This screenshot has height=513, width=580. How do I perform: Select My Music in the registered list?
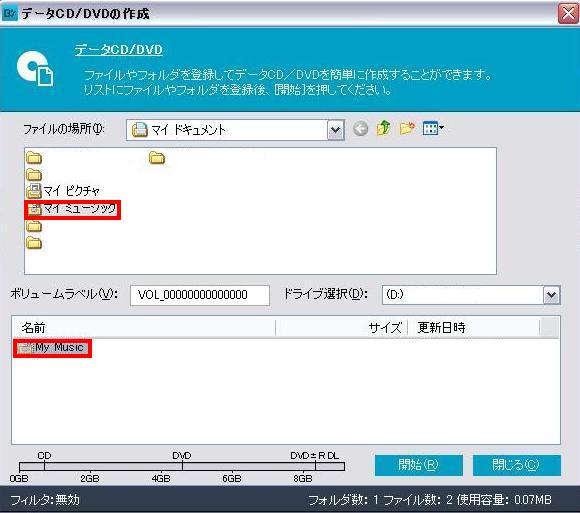tap(52, 348)
